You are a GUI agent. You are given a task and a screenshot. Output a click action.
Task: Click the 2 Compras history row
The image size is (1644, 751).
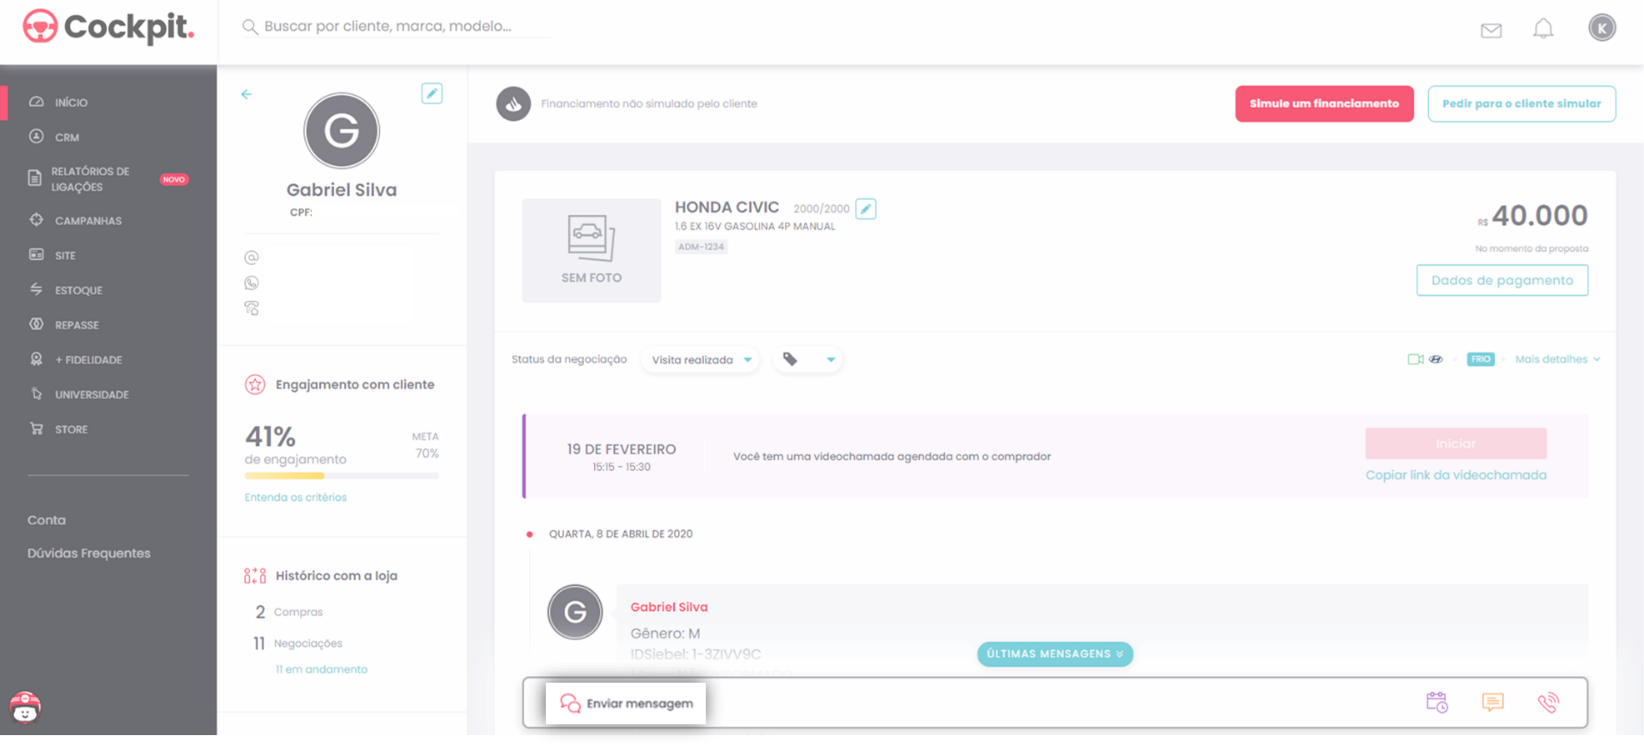click(288, 612)
